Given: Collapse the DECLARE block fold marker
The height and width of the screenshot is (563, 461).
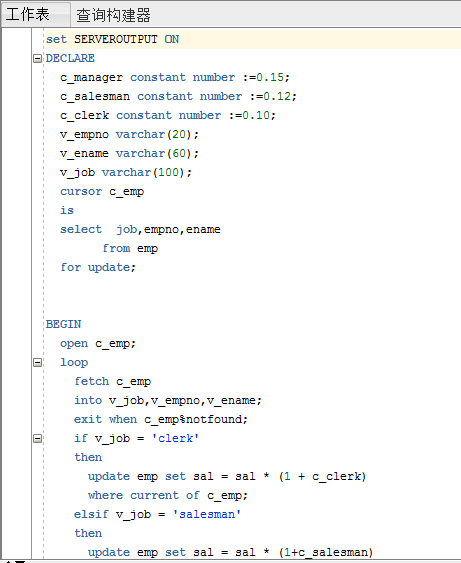Looking at the screenshot, I should (x=37, y=58).
